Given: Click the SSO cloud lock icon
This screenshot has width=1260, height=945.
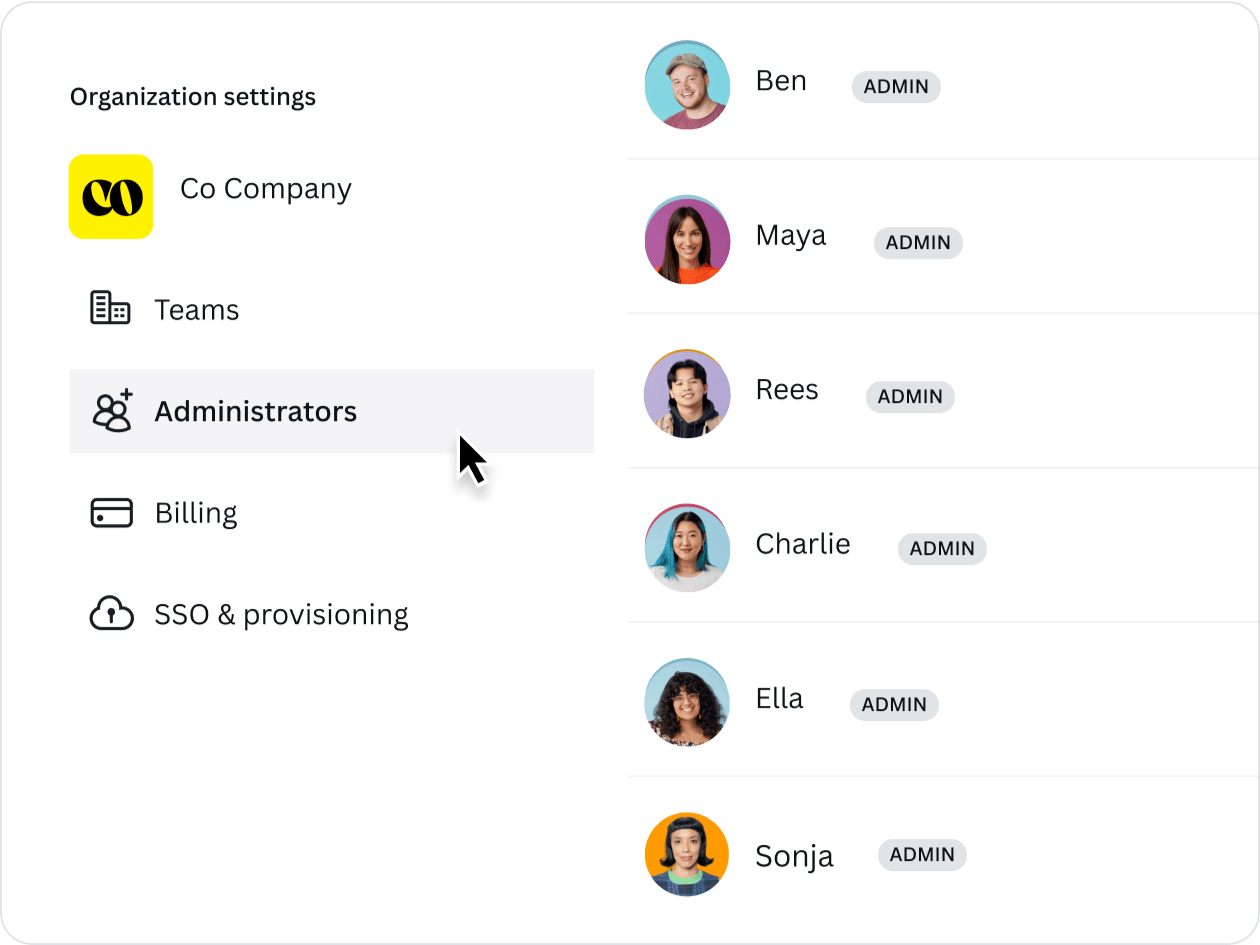Looking at the screenshot, I should (x=111, y=613).
